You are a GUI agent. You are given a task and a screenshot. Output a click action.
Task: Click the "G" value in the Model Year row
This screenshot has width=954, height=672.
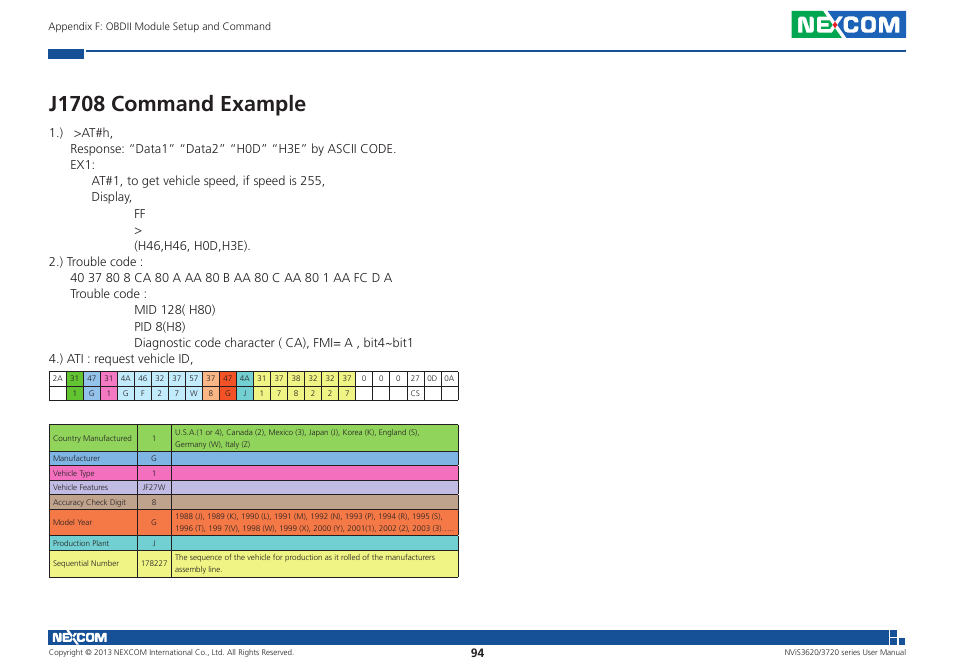(154, 522)
